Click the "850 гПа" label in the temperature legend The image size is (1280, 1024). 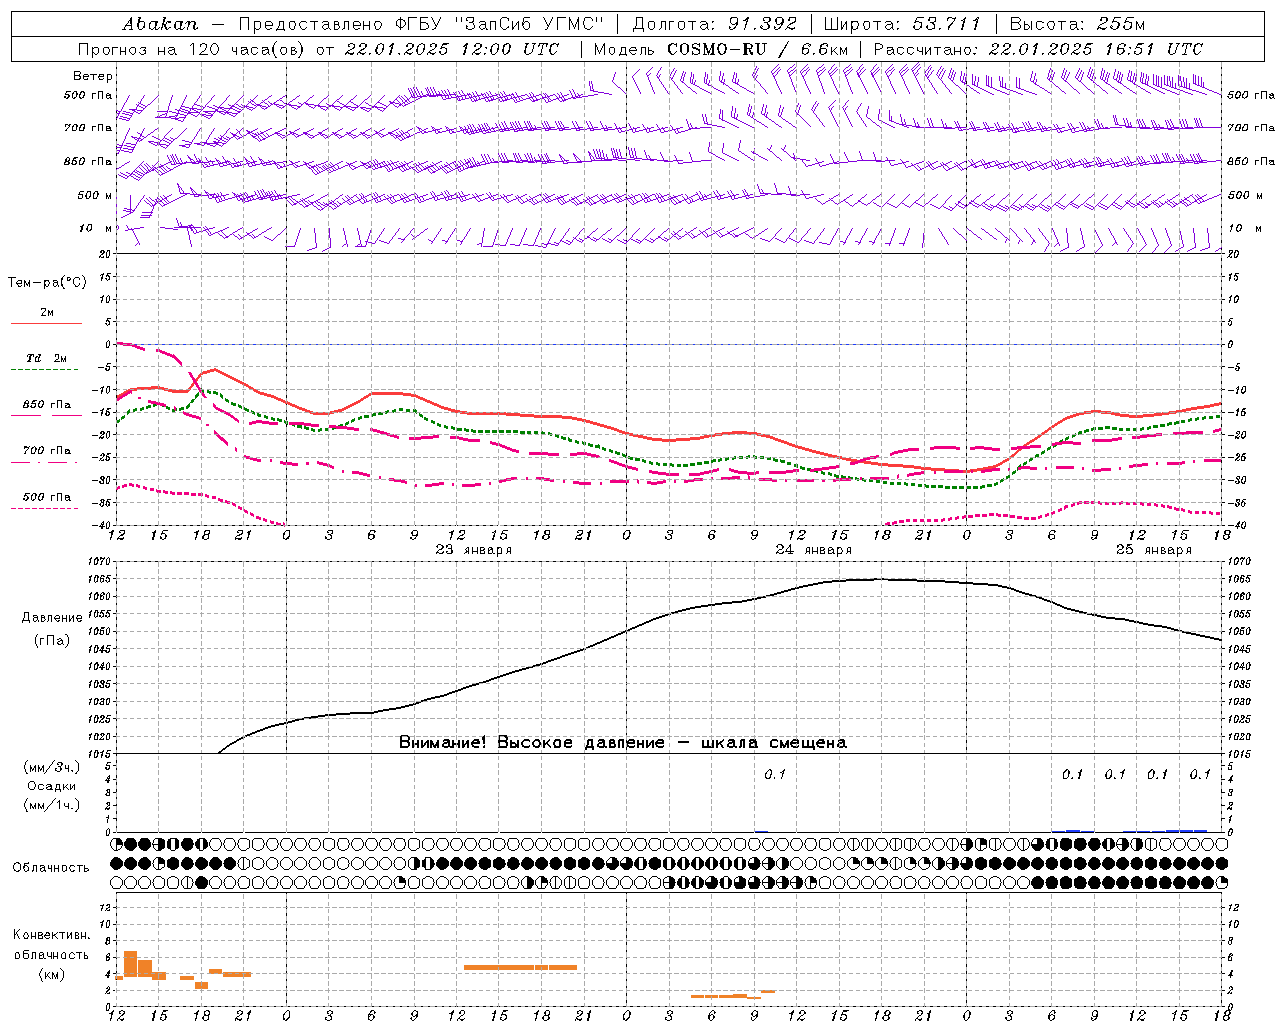[x=47, y=405]
